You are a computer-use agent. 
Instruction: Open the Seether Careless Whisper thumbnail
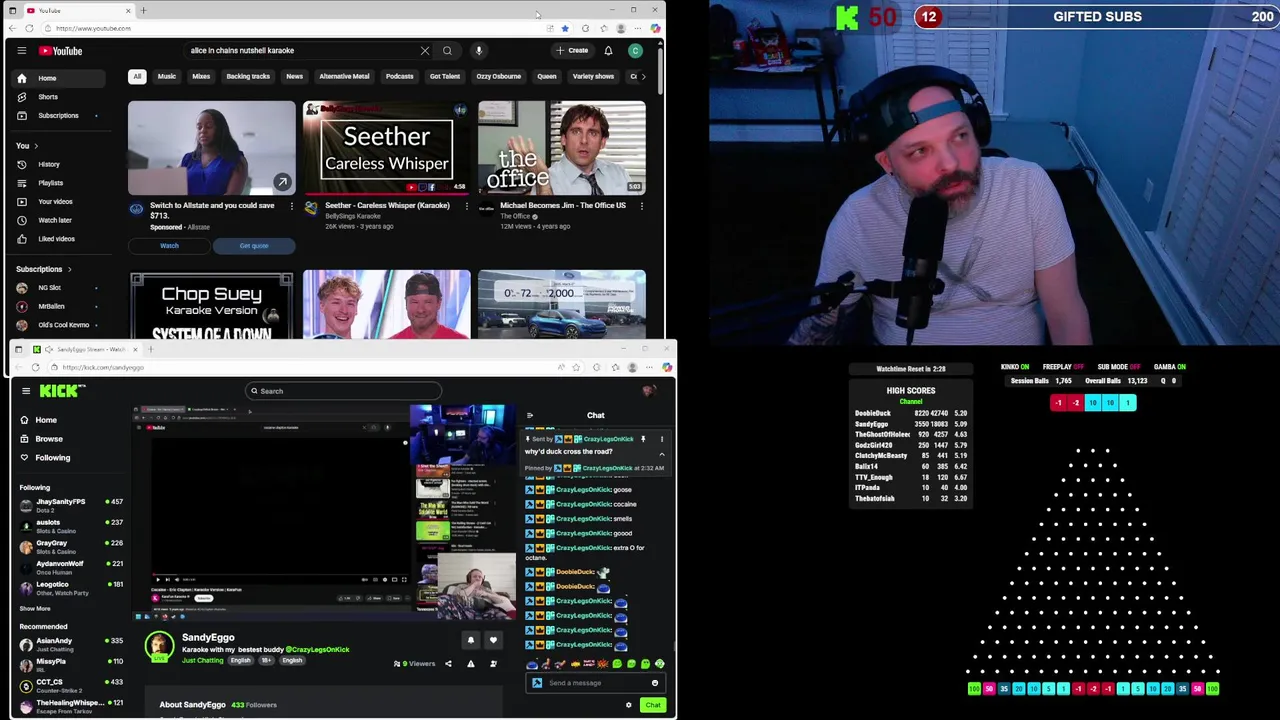387,147
